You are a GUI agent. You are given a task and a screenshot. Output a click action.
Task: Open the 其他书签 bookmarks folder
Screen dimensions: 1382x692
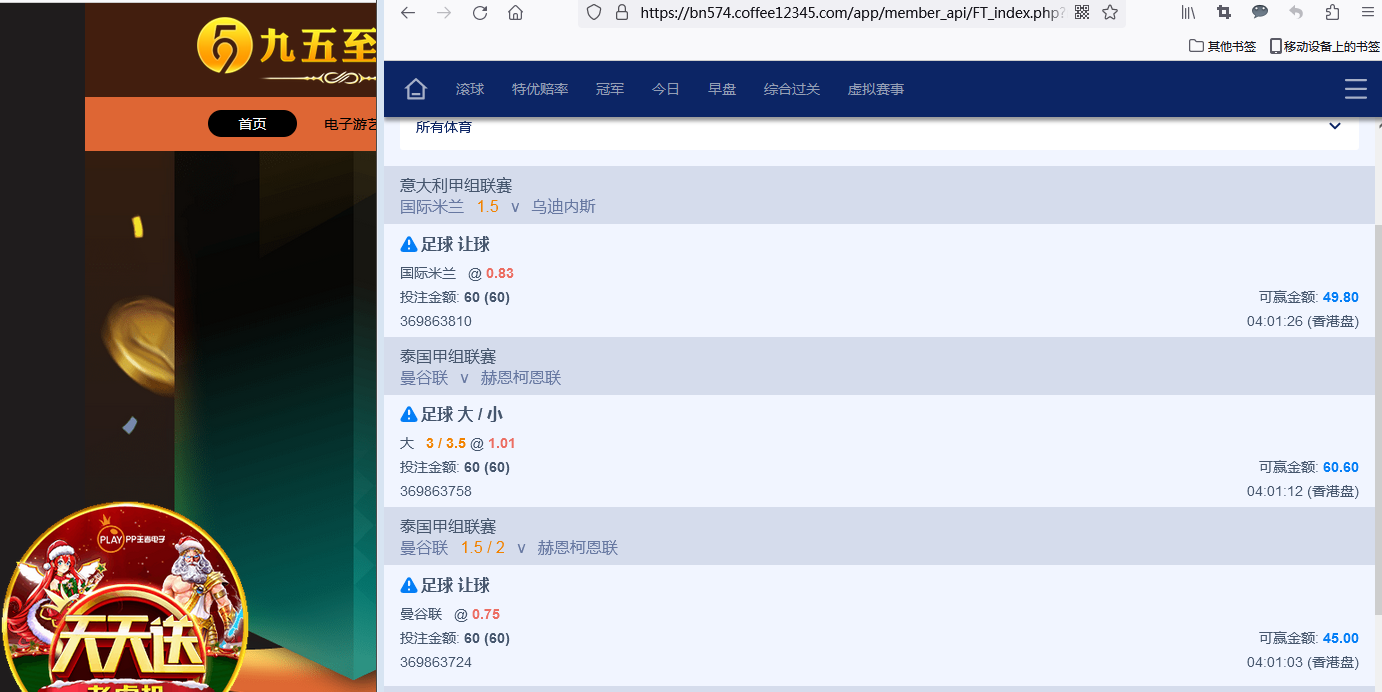[1222, 46]
